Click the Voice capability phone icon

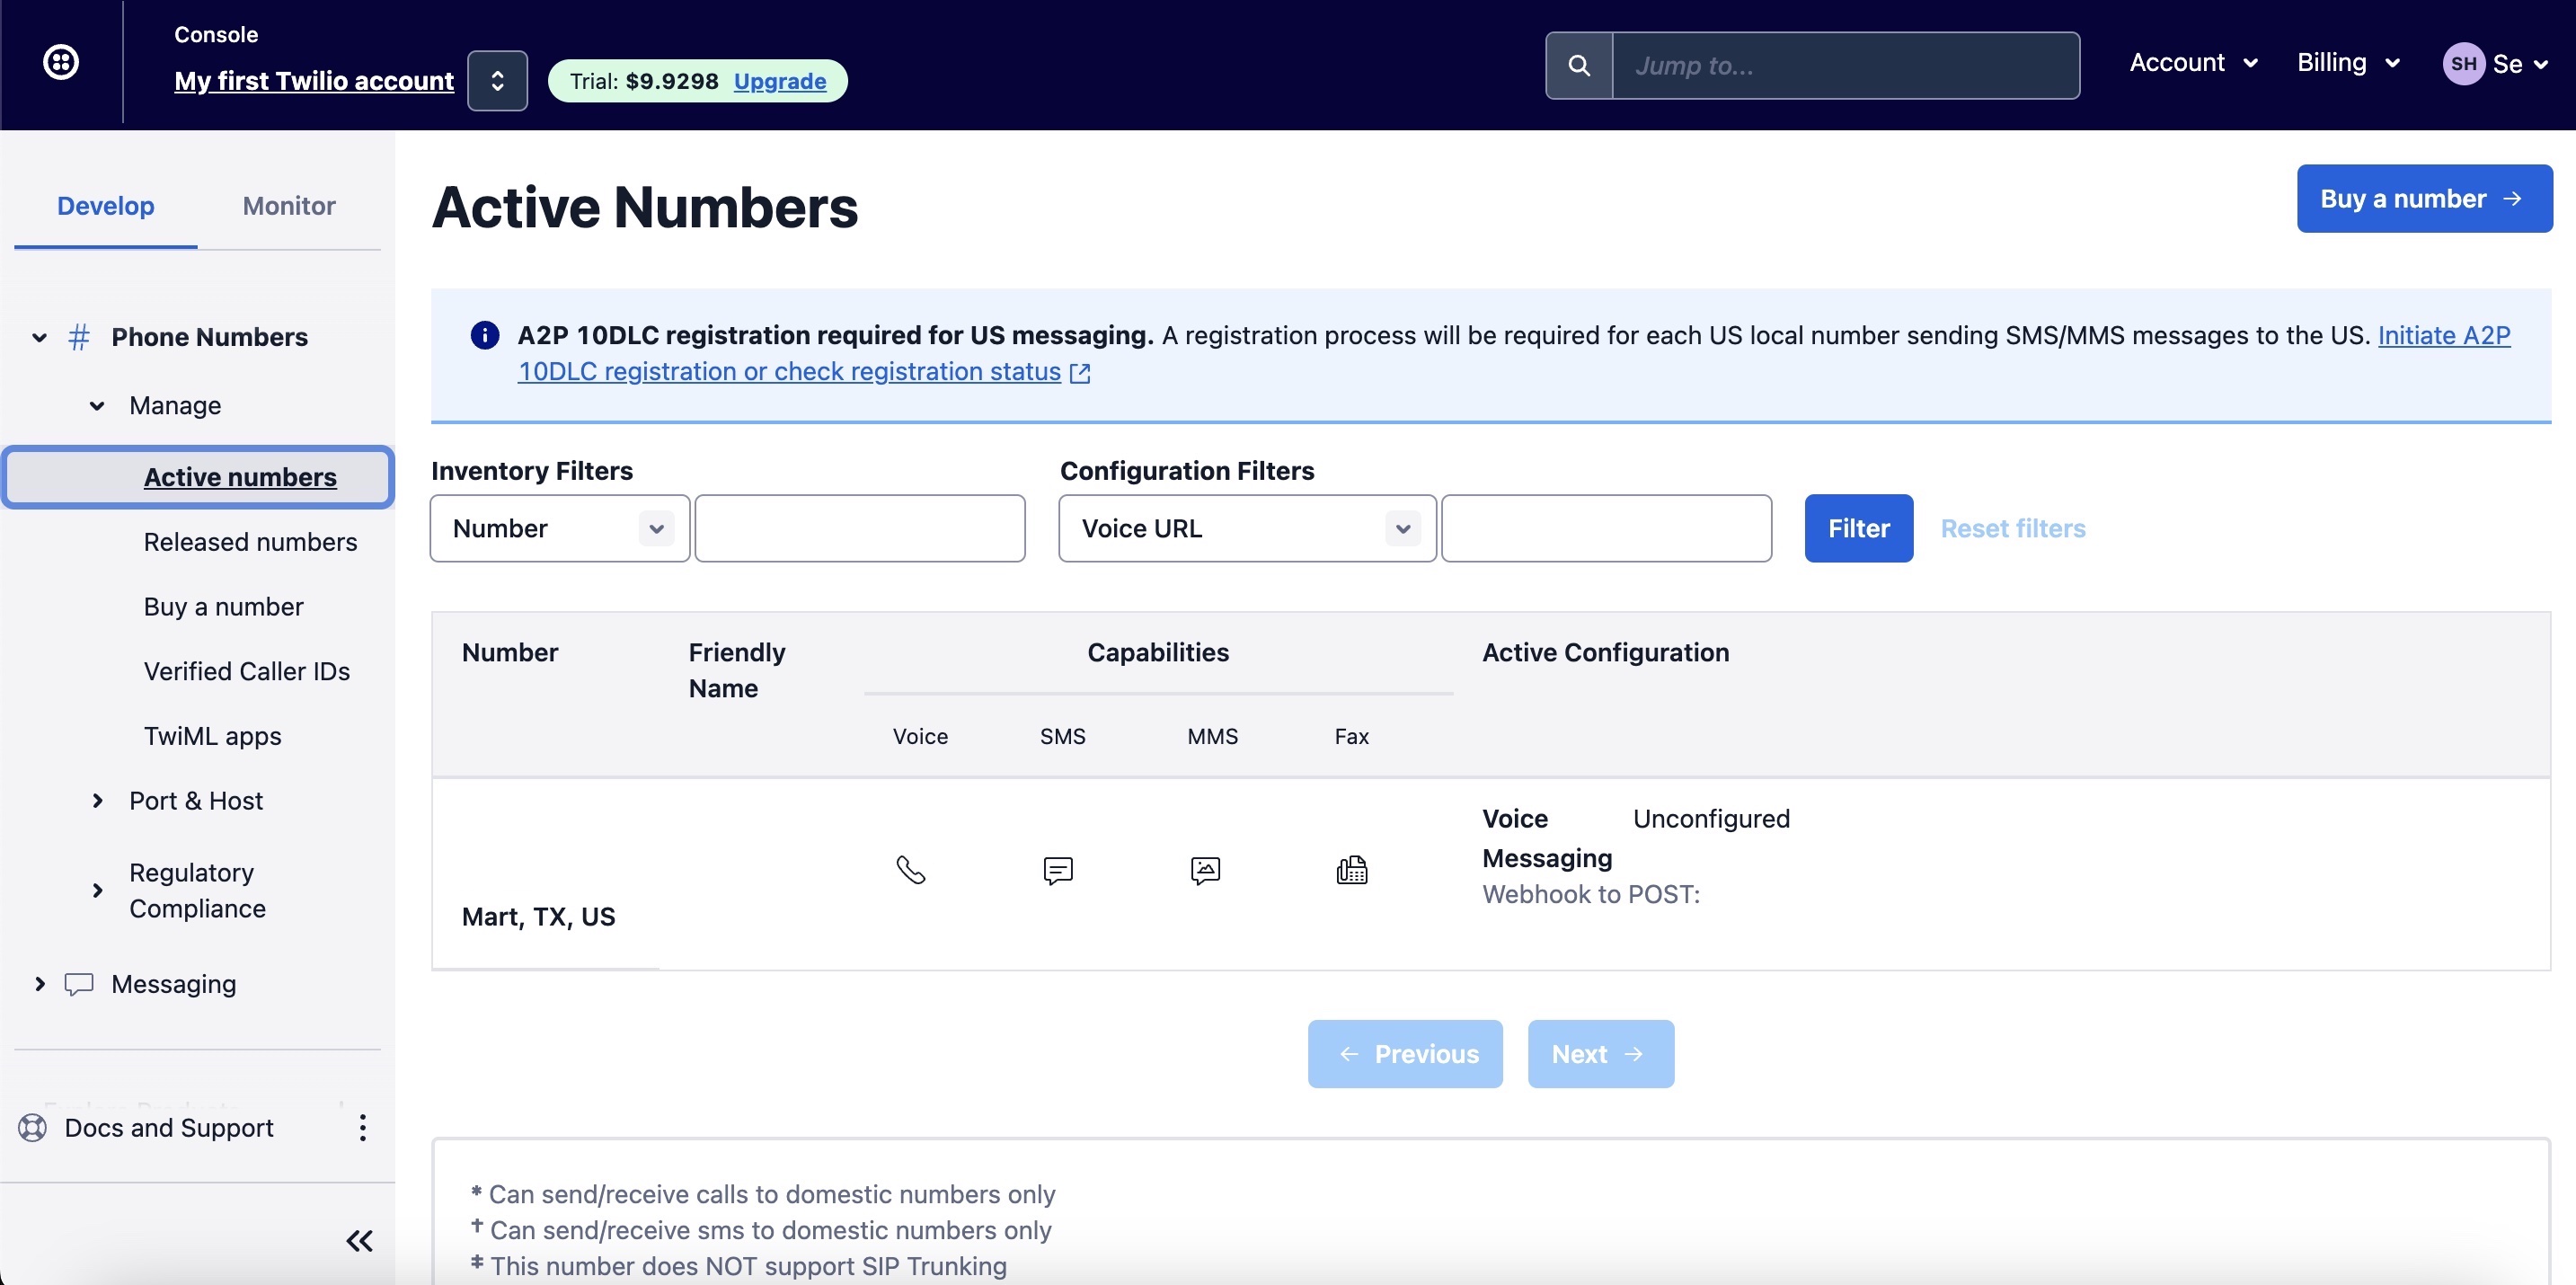tap(911, 870)
